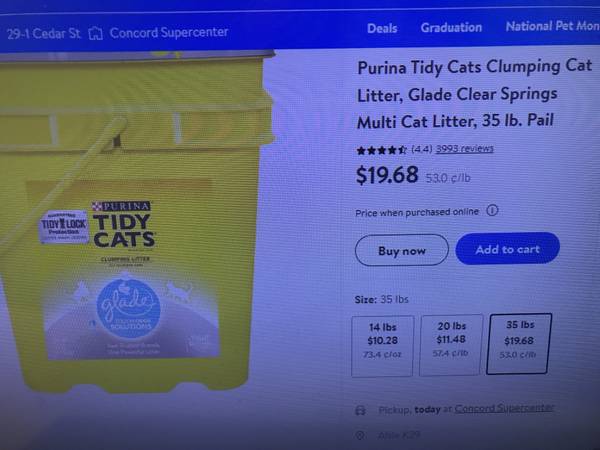Go to the Graduation menu item

(x=451, y=28)
